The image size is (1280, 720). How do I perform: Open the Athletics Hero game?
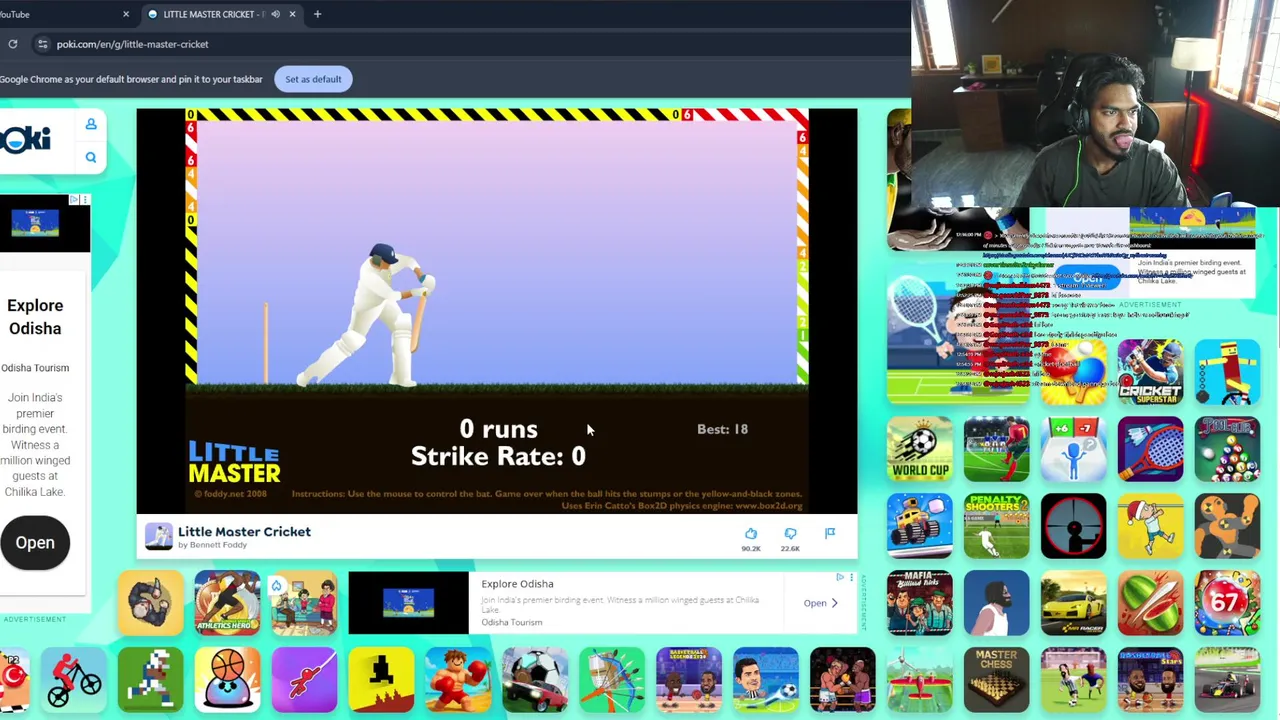coord(227,603)
